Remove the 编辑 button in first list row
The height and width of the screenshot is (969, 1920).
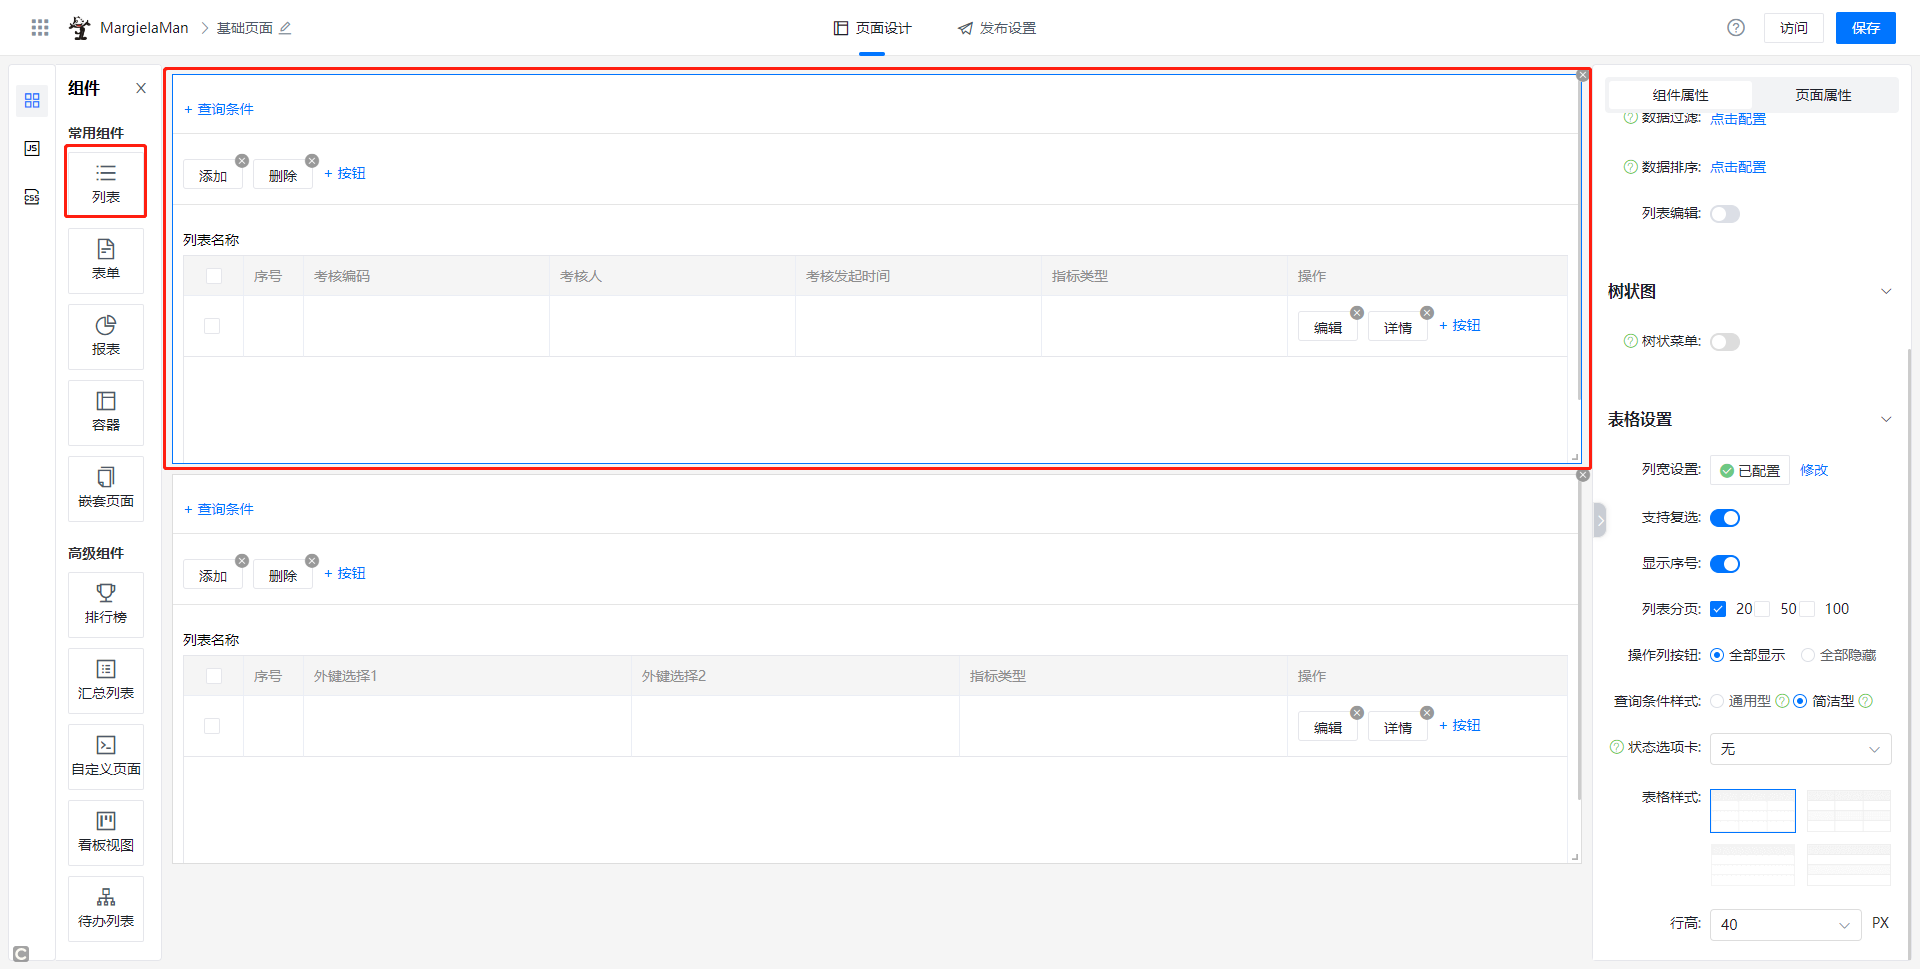1357,313
